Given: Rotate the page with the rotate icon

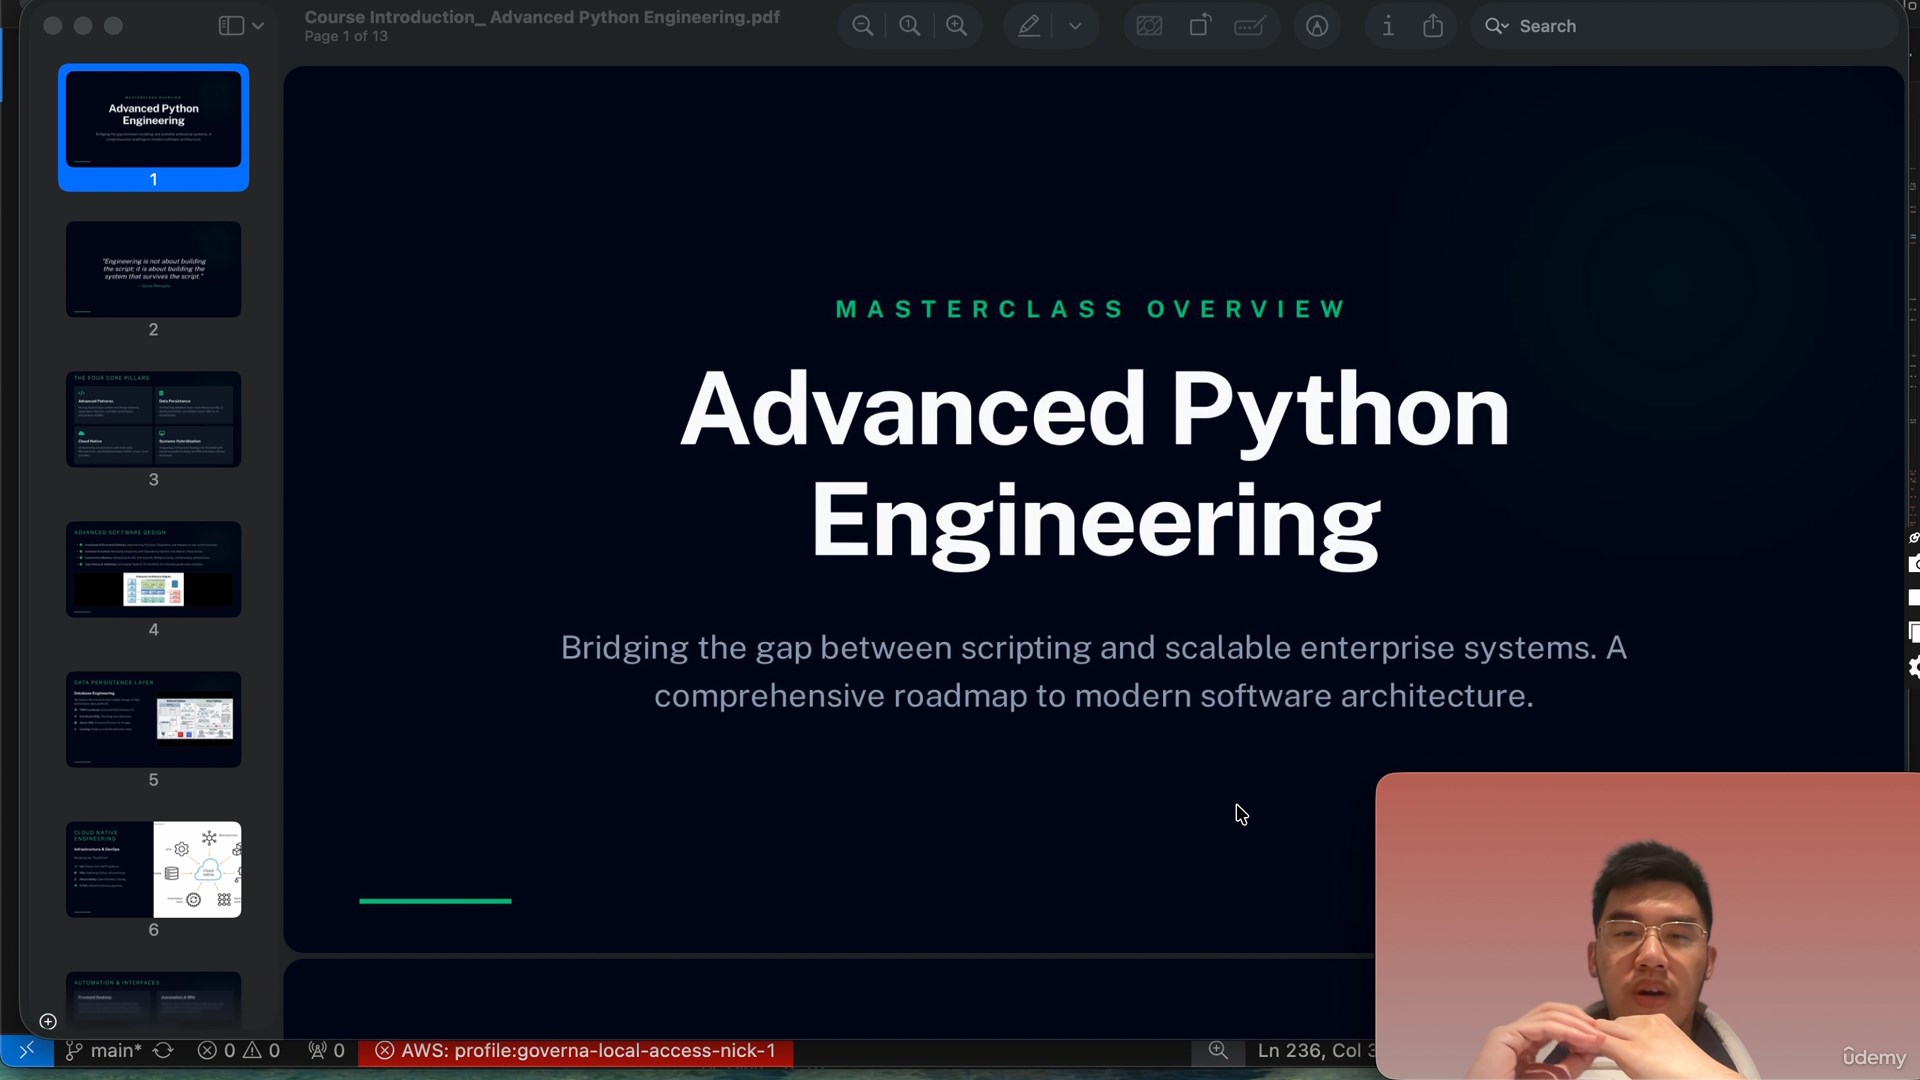Looking at the screenshot, I should [x=1200, y=26].
